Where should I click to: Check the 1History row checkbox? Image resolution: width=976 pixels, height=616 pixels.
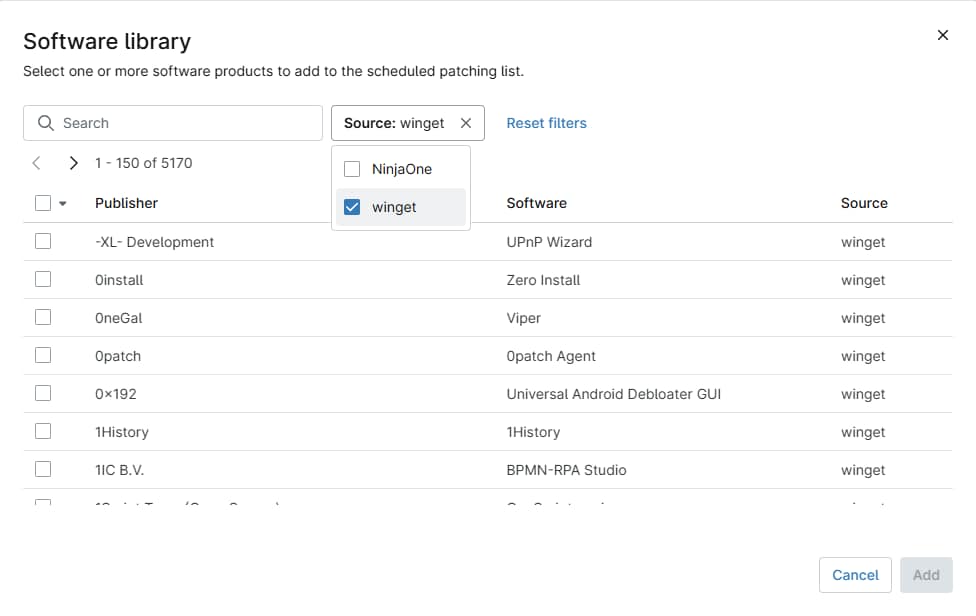[43, 431]
